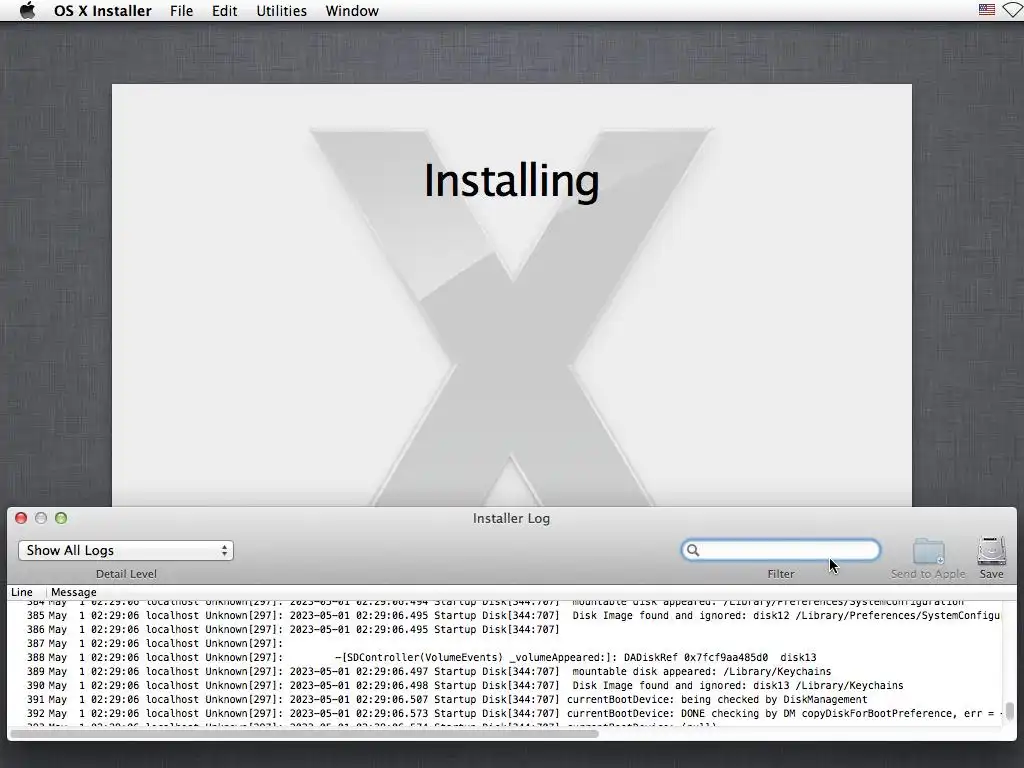Open the Apple menu

click(x=27, y=10)
